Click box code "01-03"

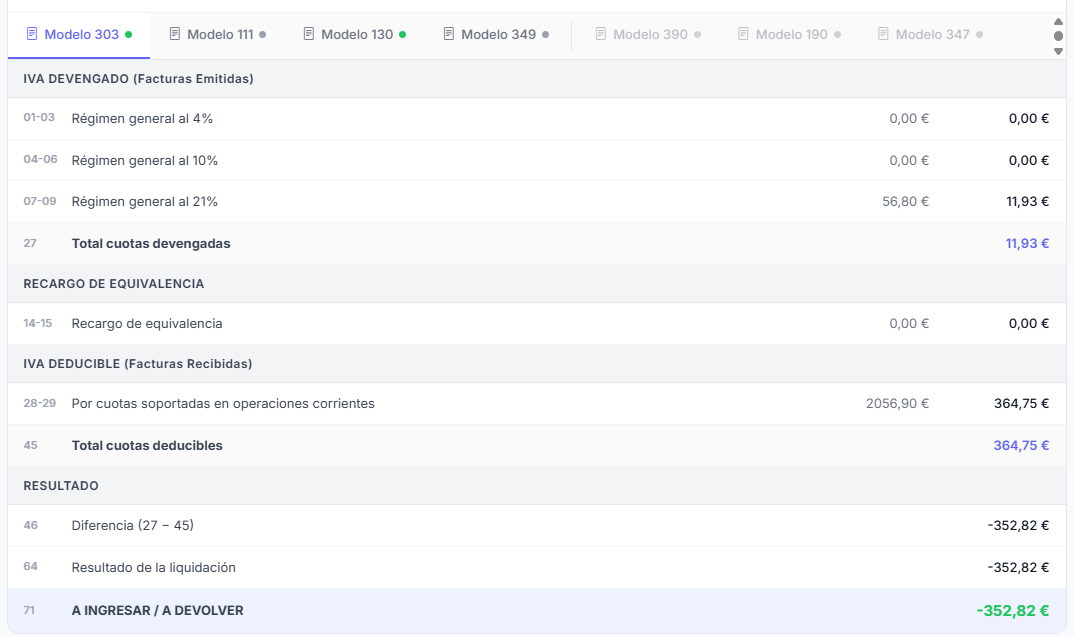pos(39,117)
